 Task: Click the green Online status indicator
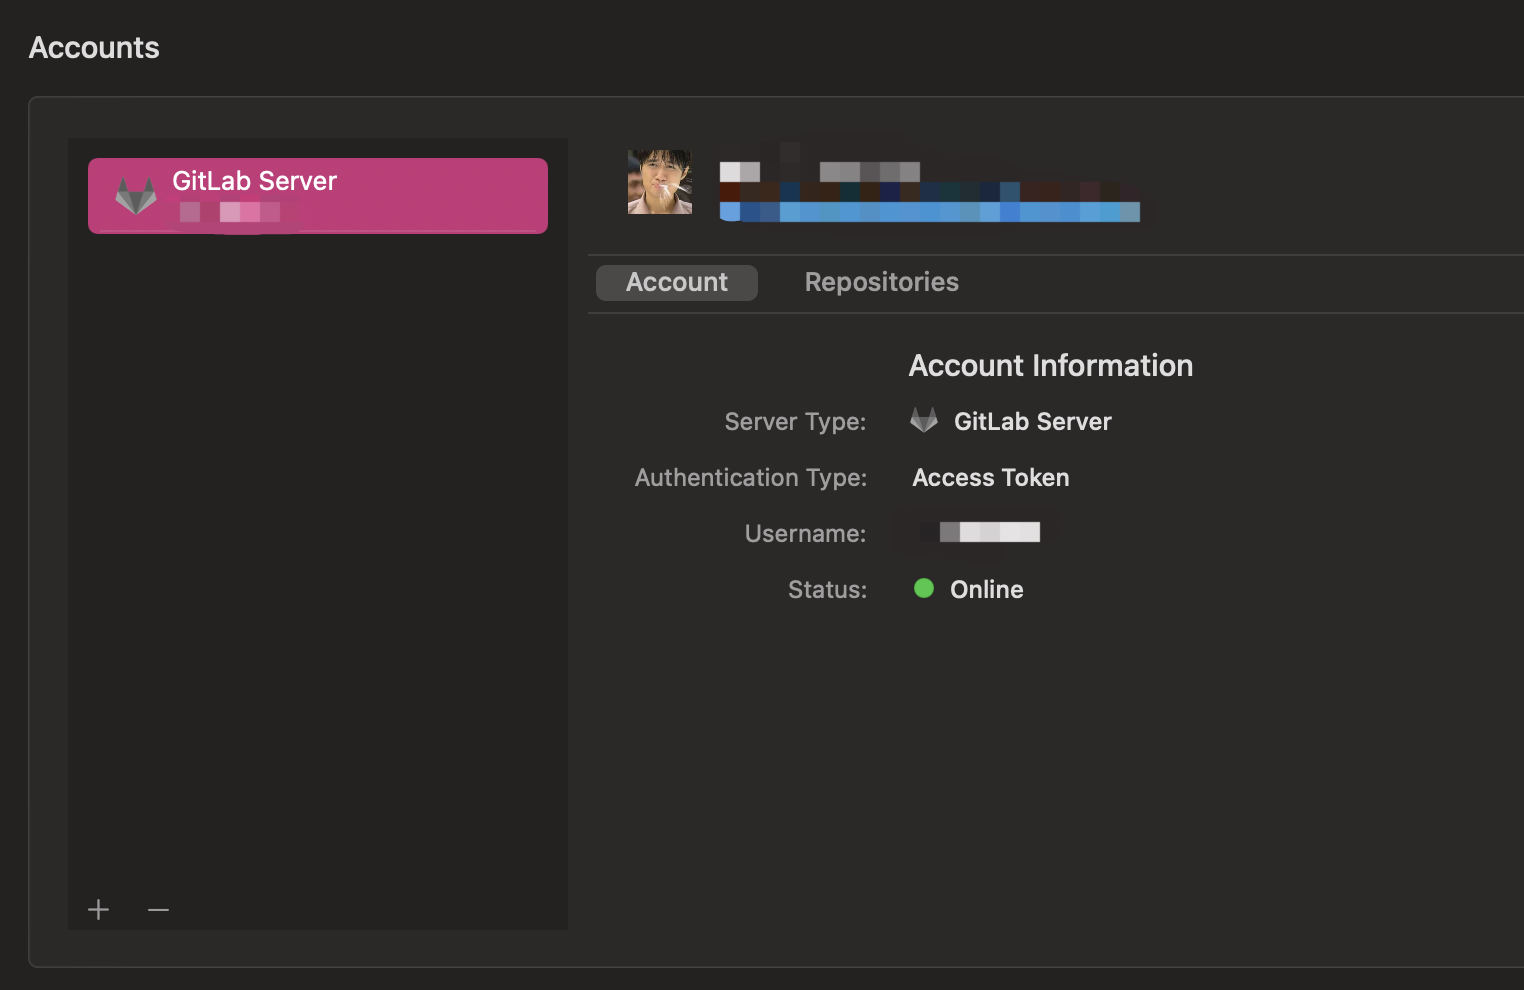coord(924,588)
